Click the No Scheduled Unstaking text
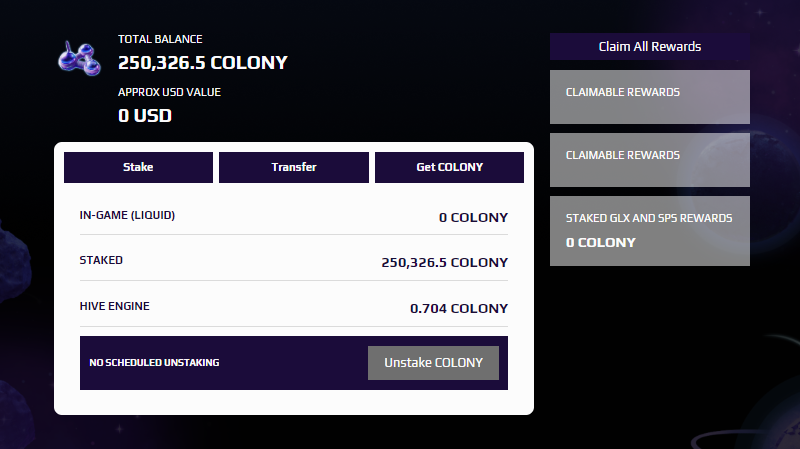Viewport: 800px width, 449px height. click(x=154, y=363)
